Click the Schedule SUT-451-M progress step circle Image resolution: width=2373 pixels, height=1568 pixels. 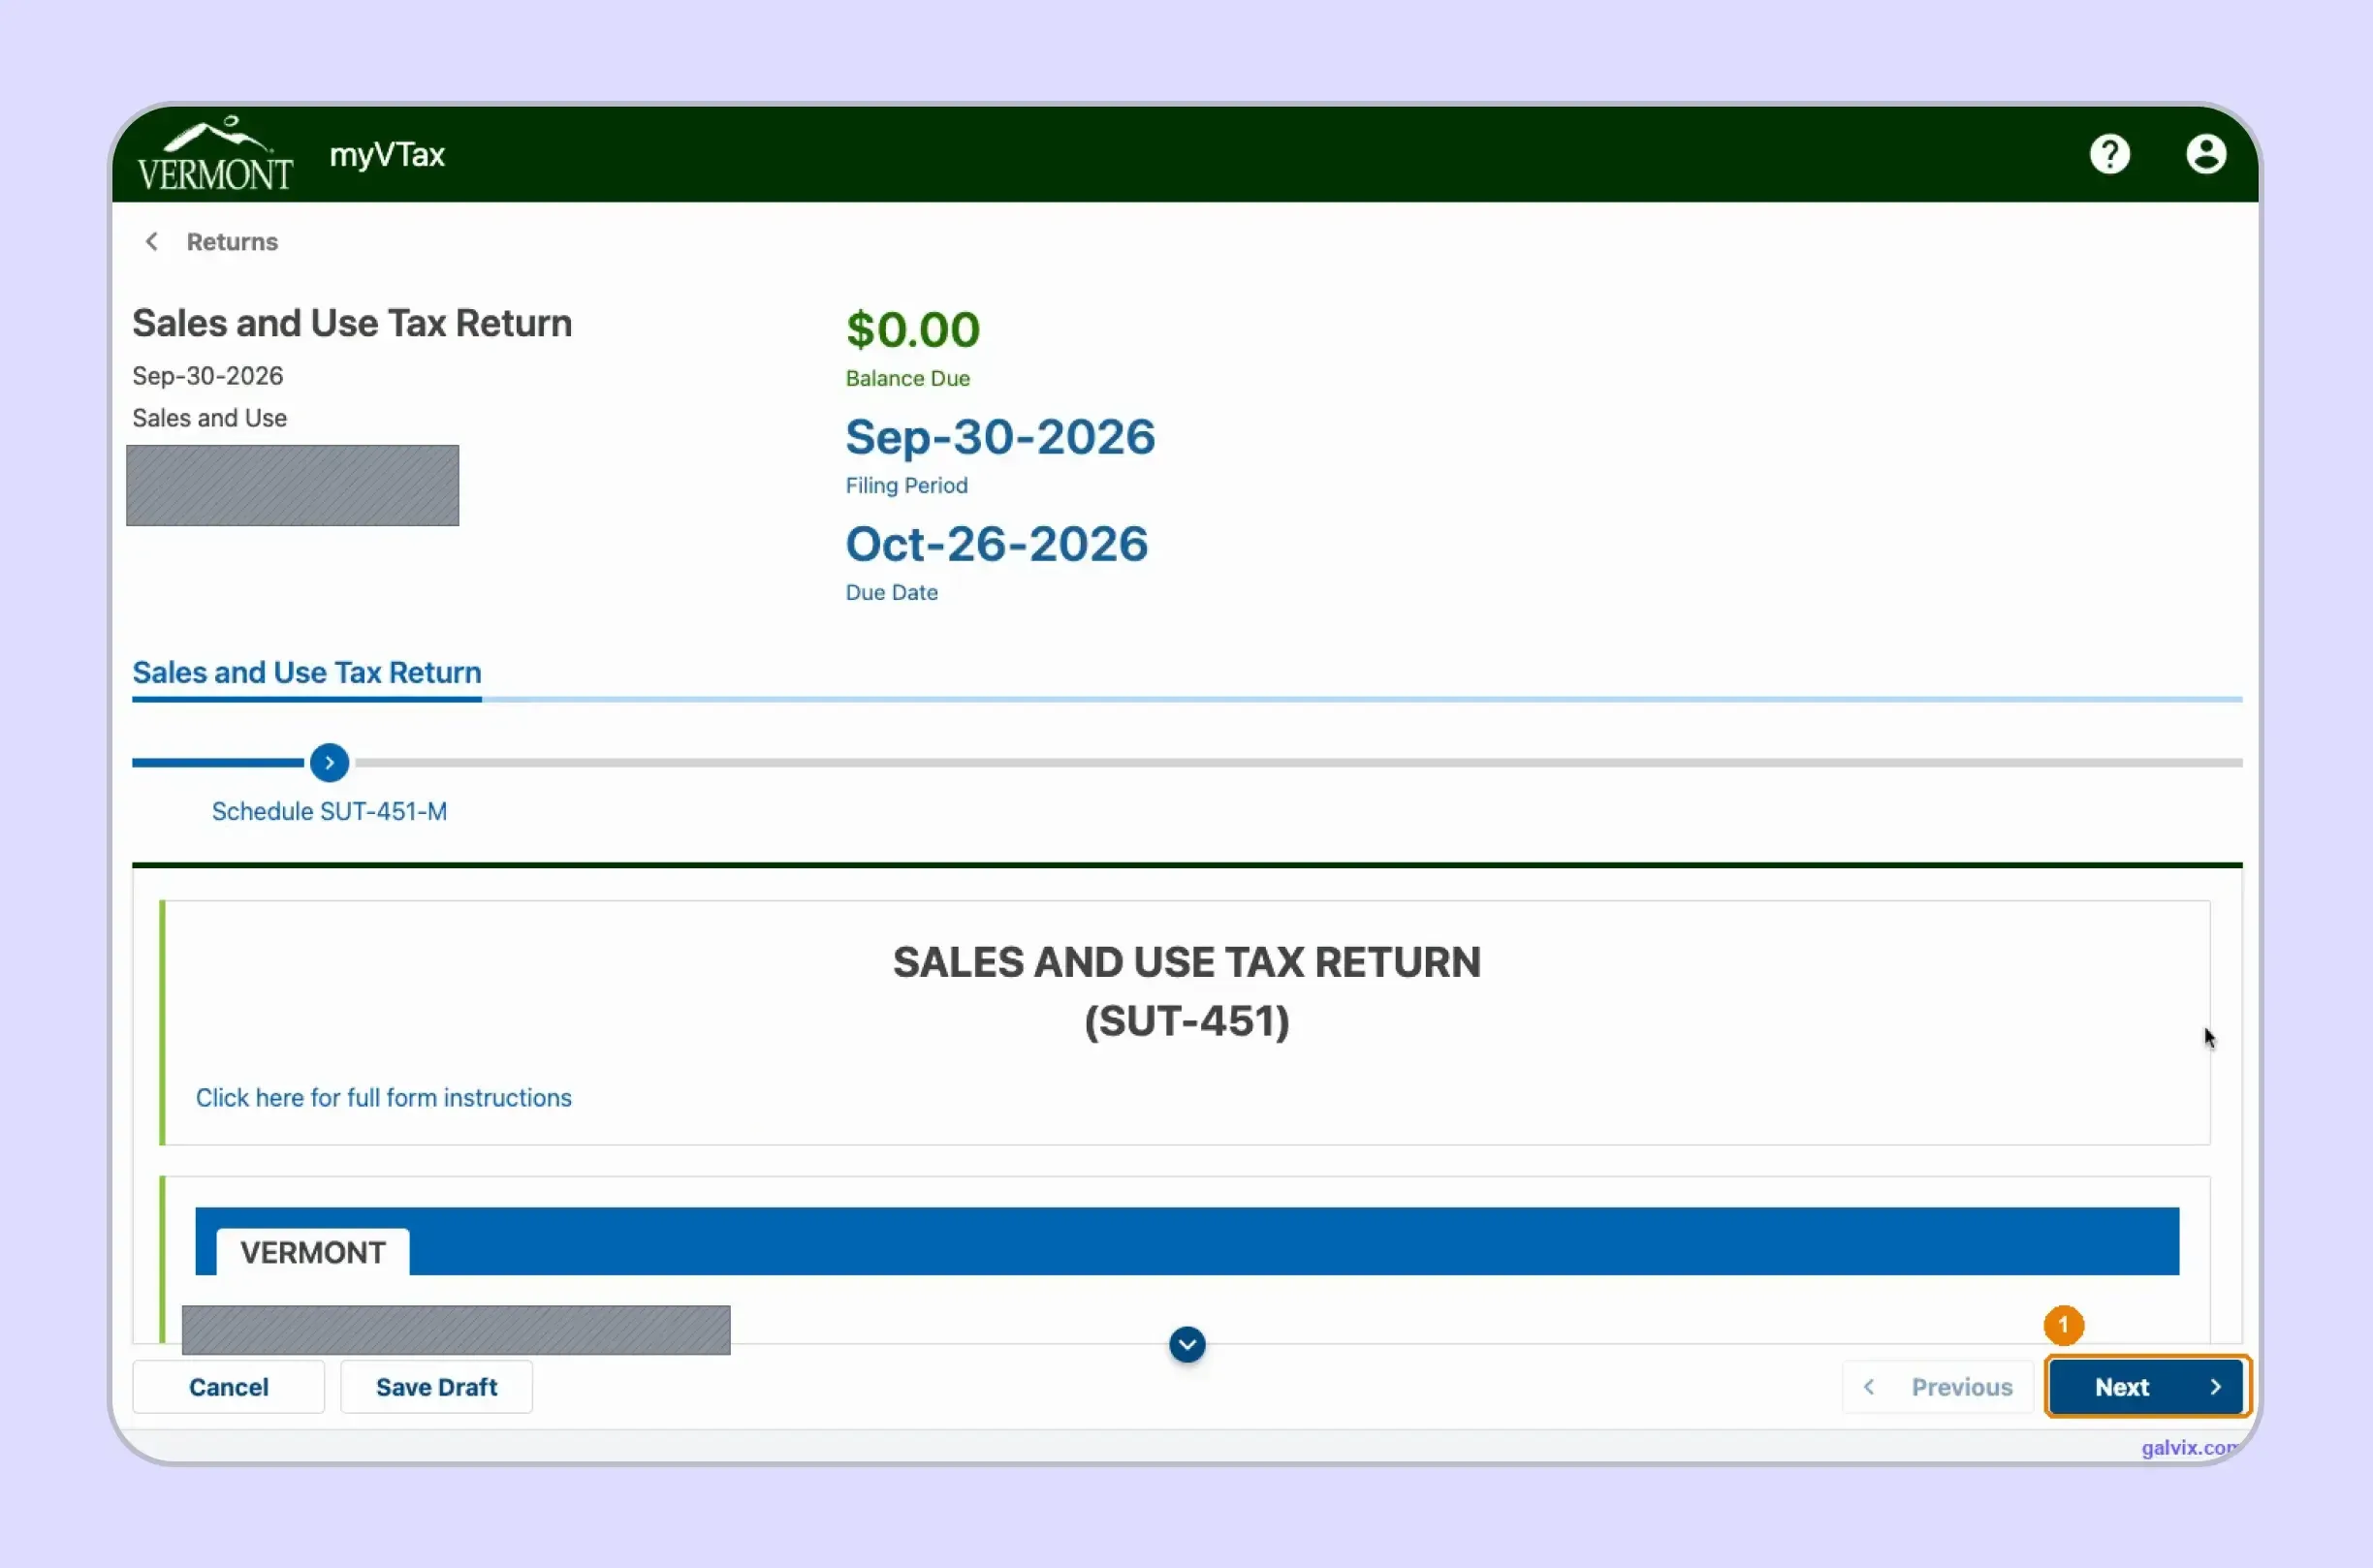(x=329, y=762)
